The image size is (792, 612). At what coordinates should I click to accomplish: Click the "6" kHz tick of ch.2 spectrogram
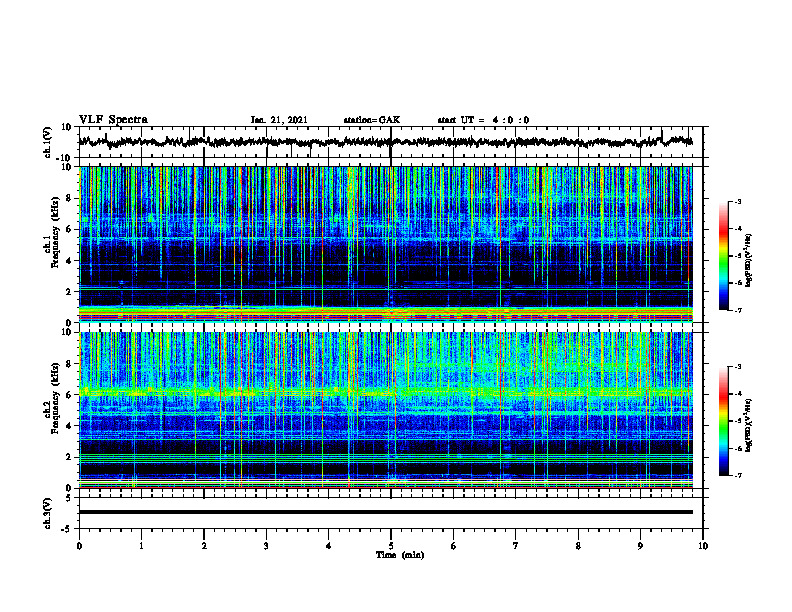coord(69,395)
